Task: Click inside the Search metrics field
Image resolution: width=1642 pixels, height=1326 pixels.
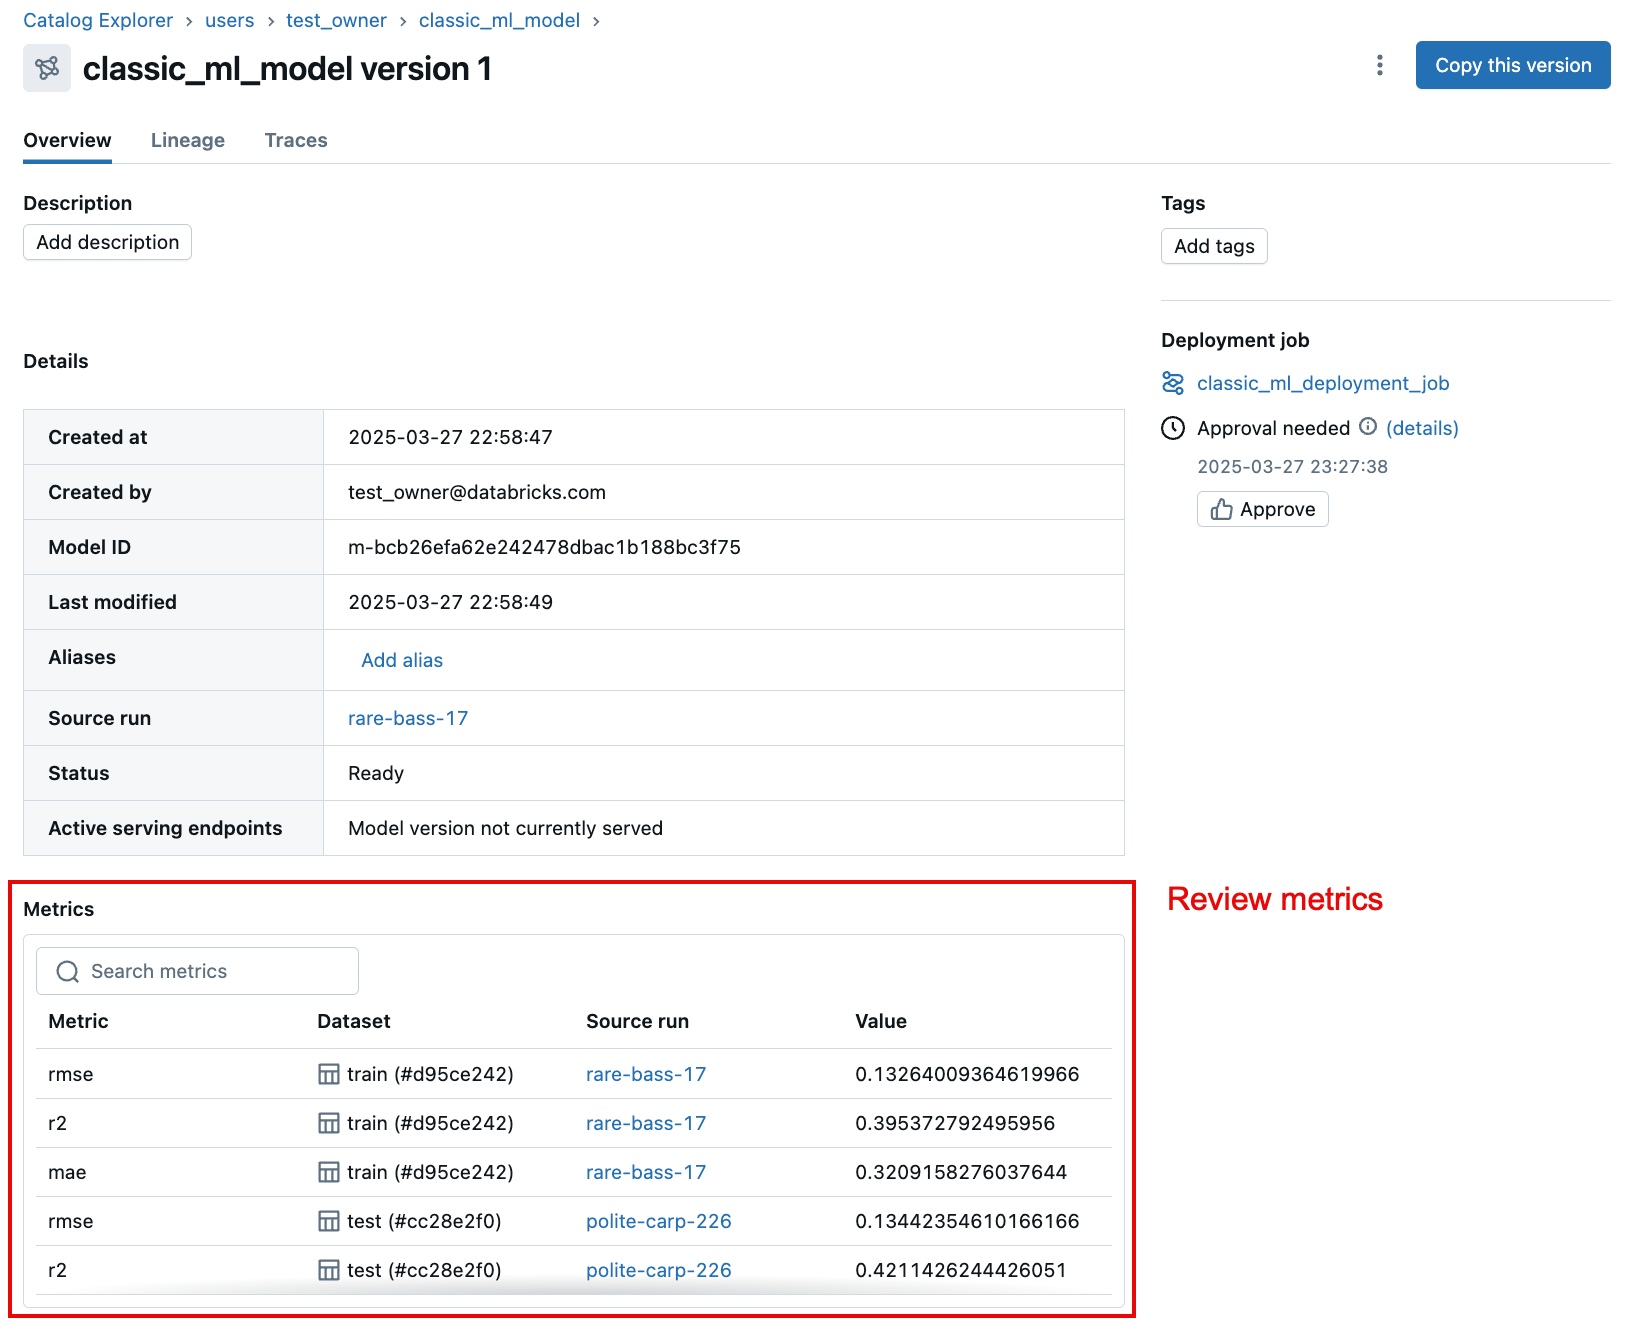Action: [x=196, y=971]
